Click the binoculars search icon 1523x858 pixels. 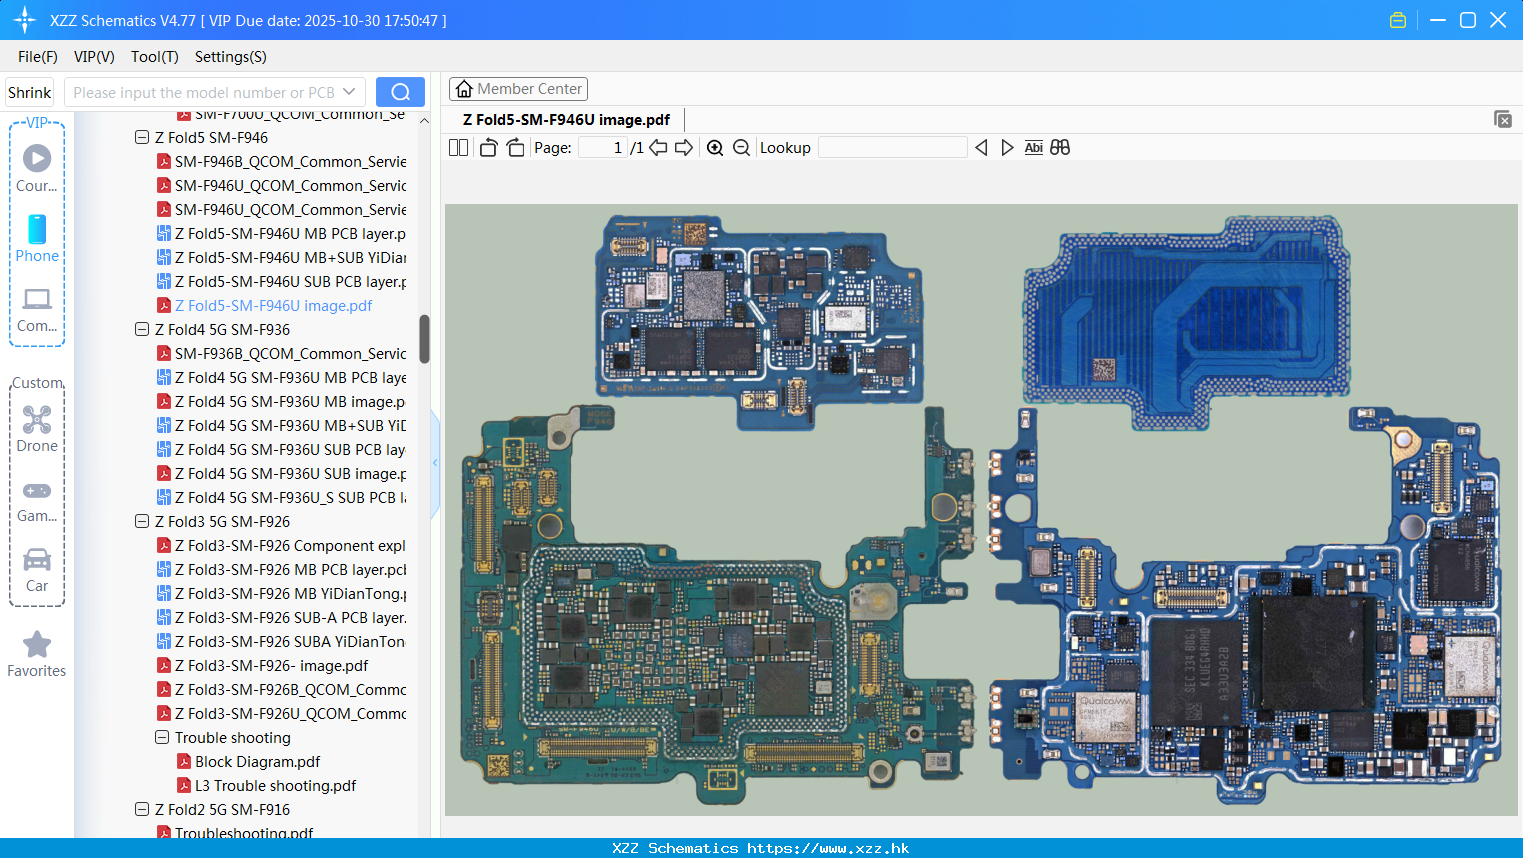tap(1060, 147)
